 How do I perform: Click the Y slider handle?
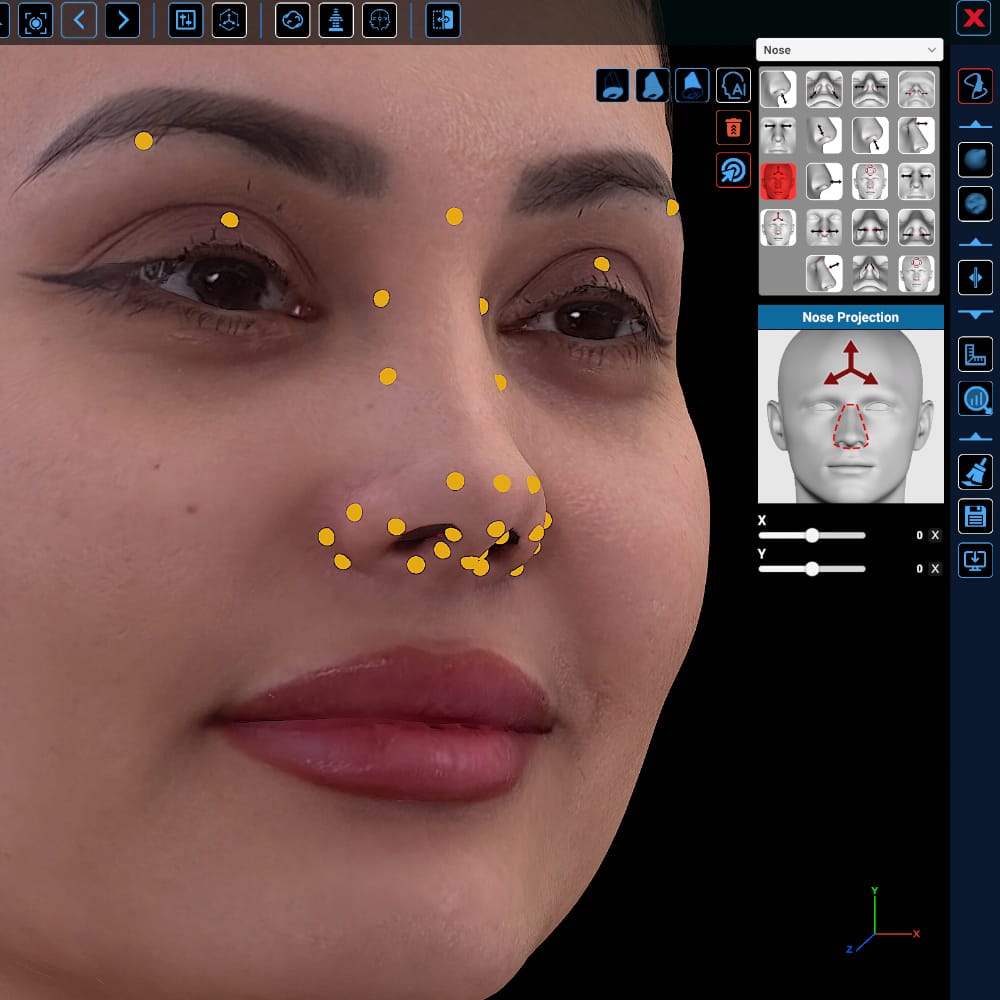coord(811,568)
